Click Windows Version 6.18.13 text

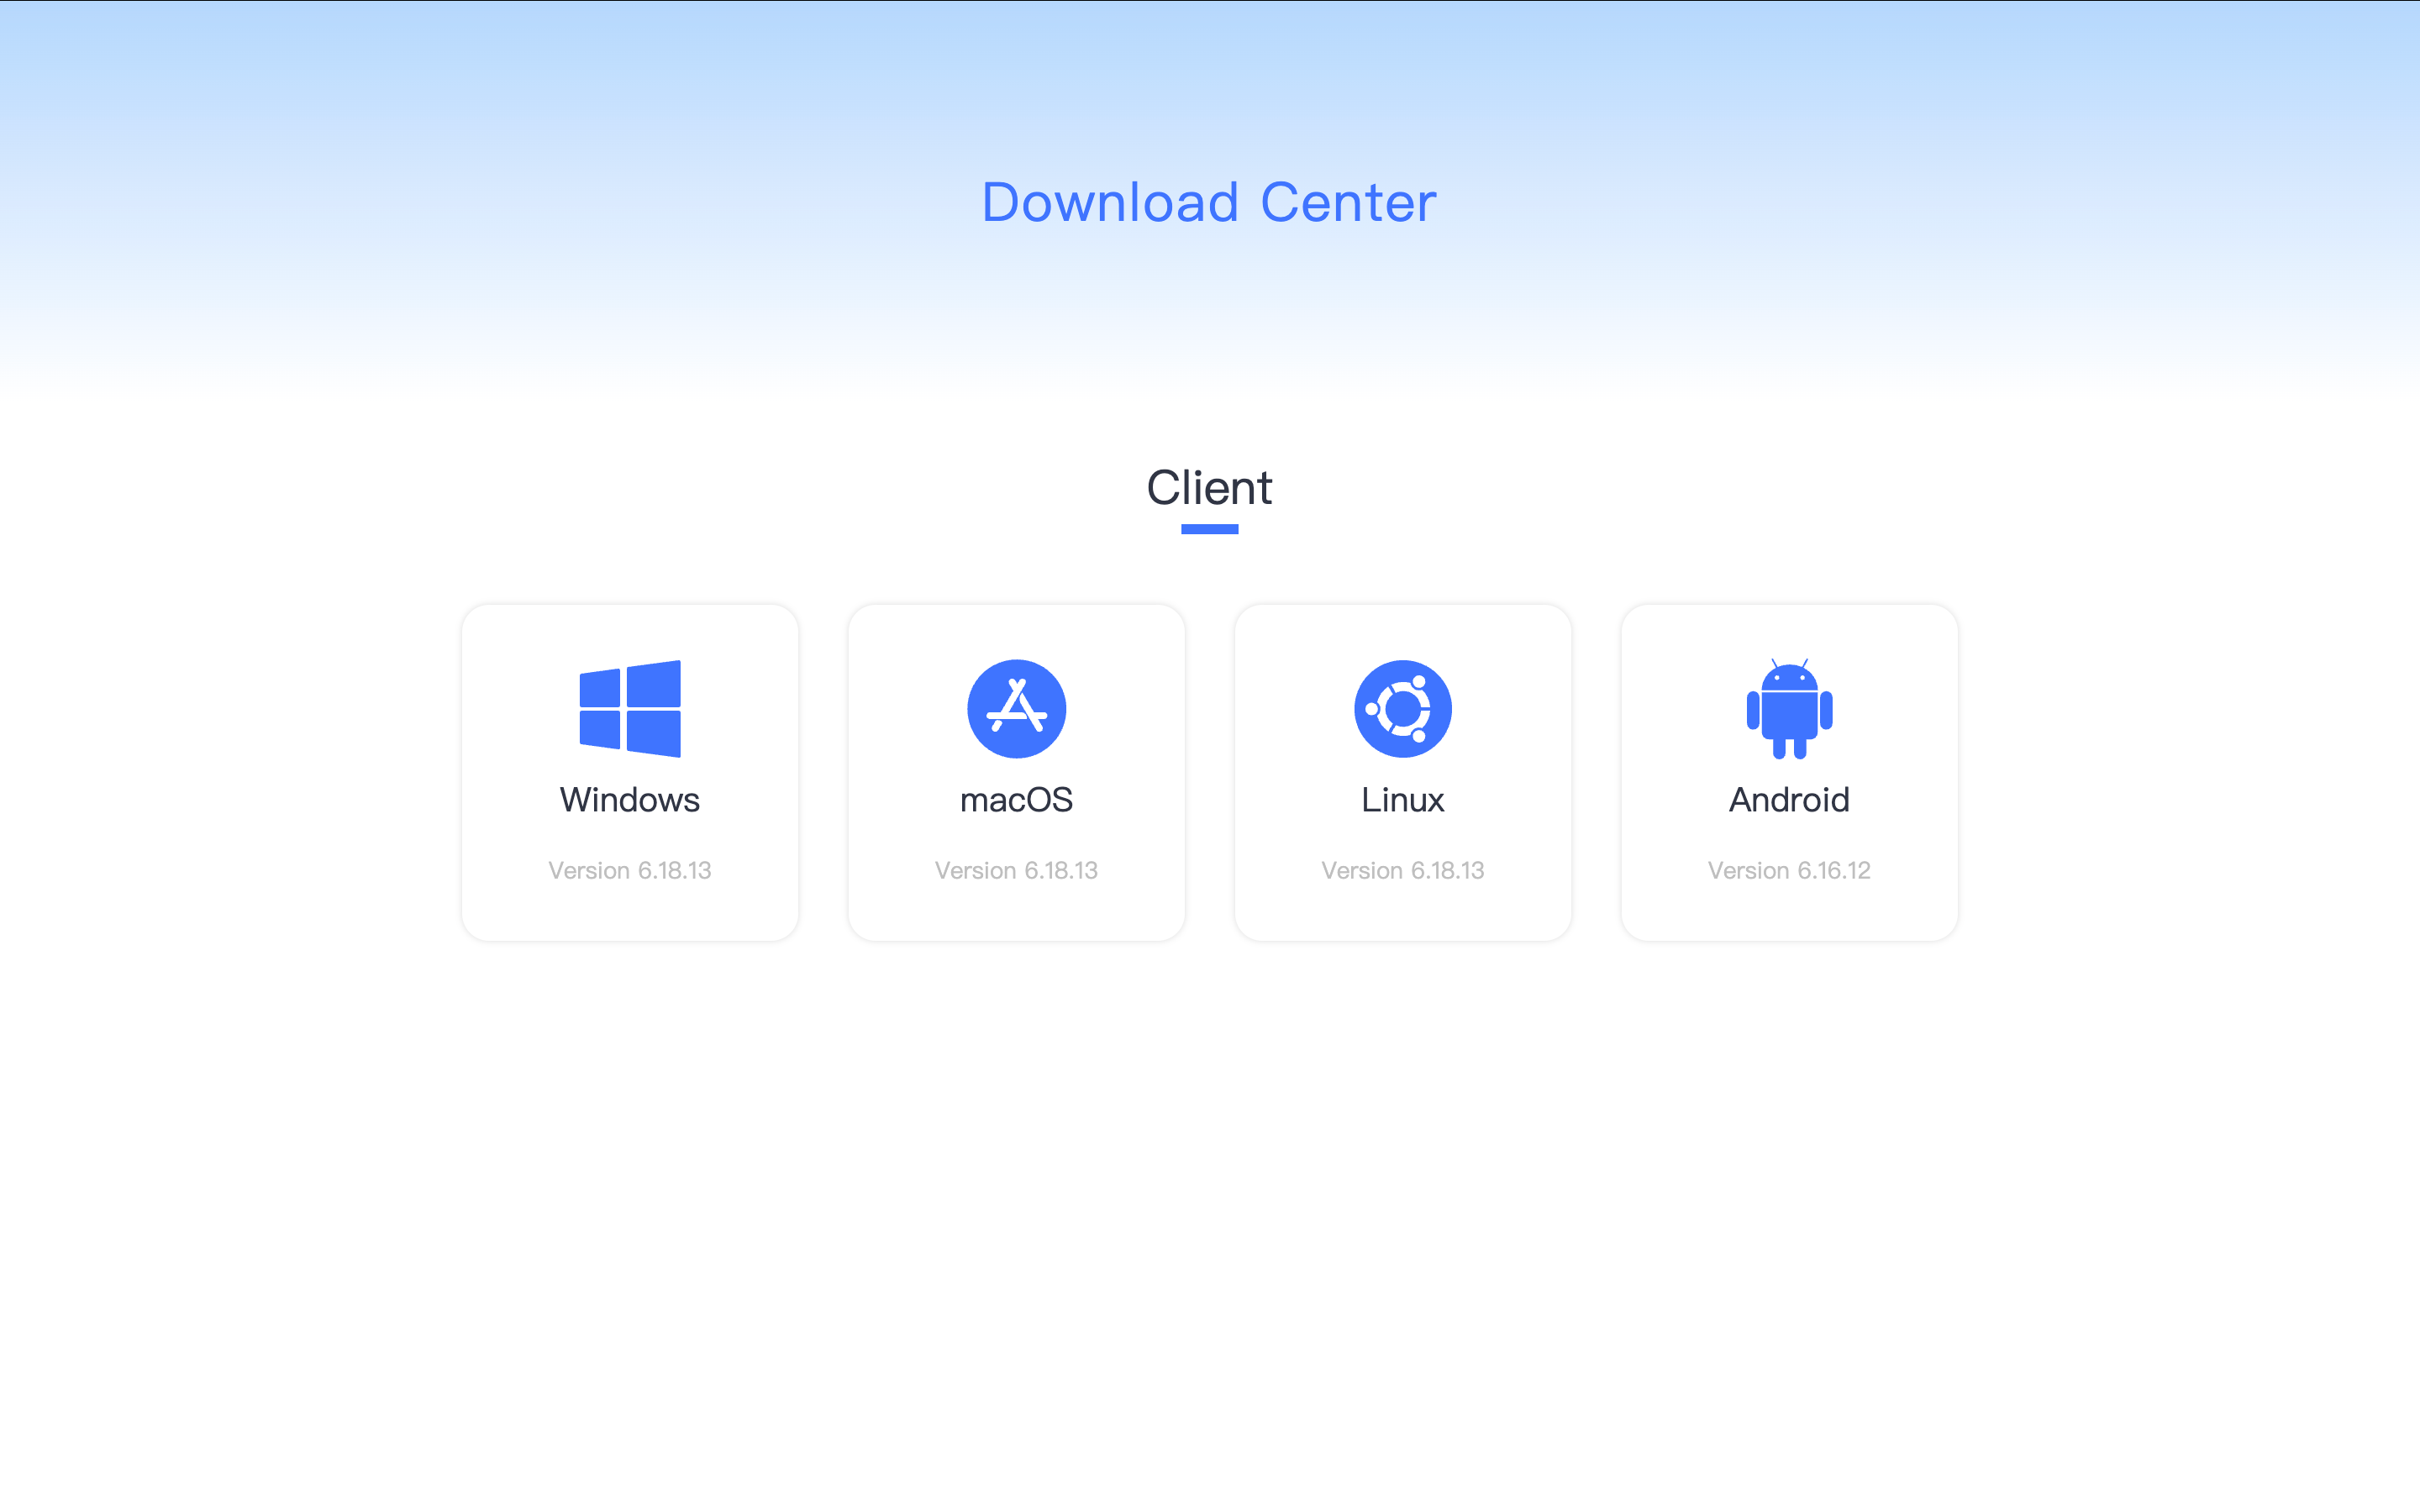(630, 870)
